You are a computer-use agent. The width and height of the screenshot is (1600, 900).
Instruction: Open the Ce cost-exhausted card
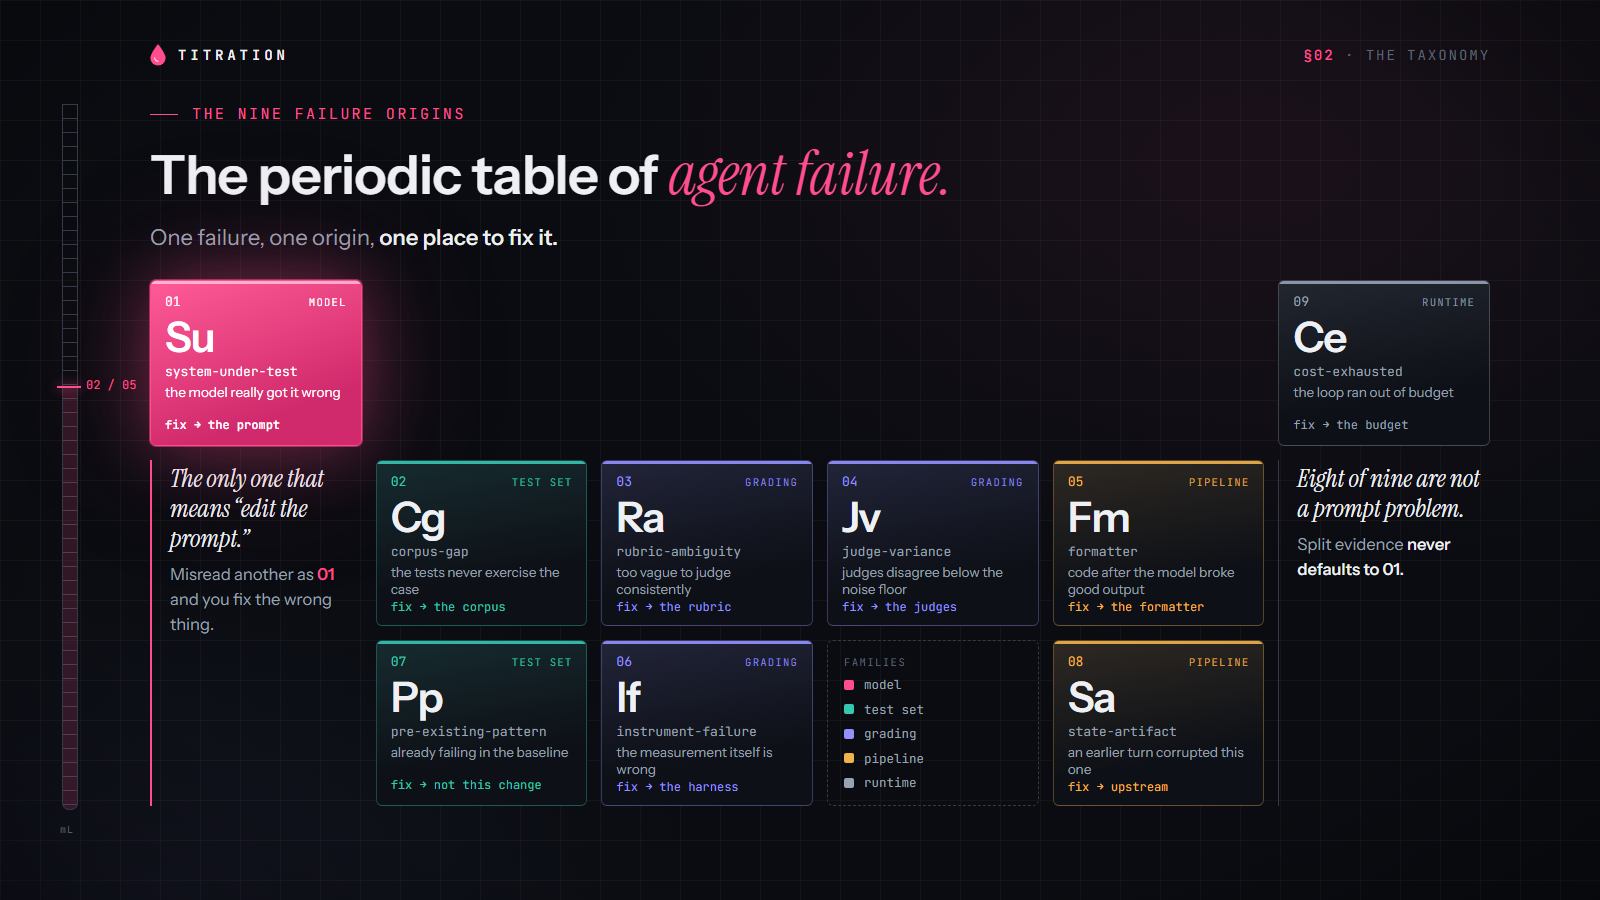1384,363
